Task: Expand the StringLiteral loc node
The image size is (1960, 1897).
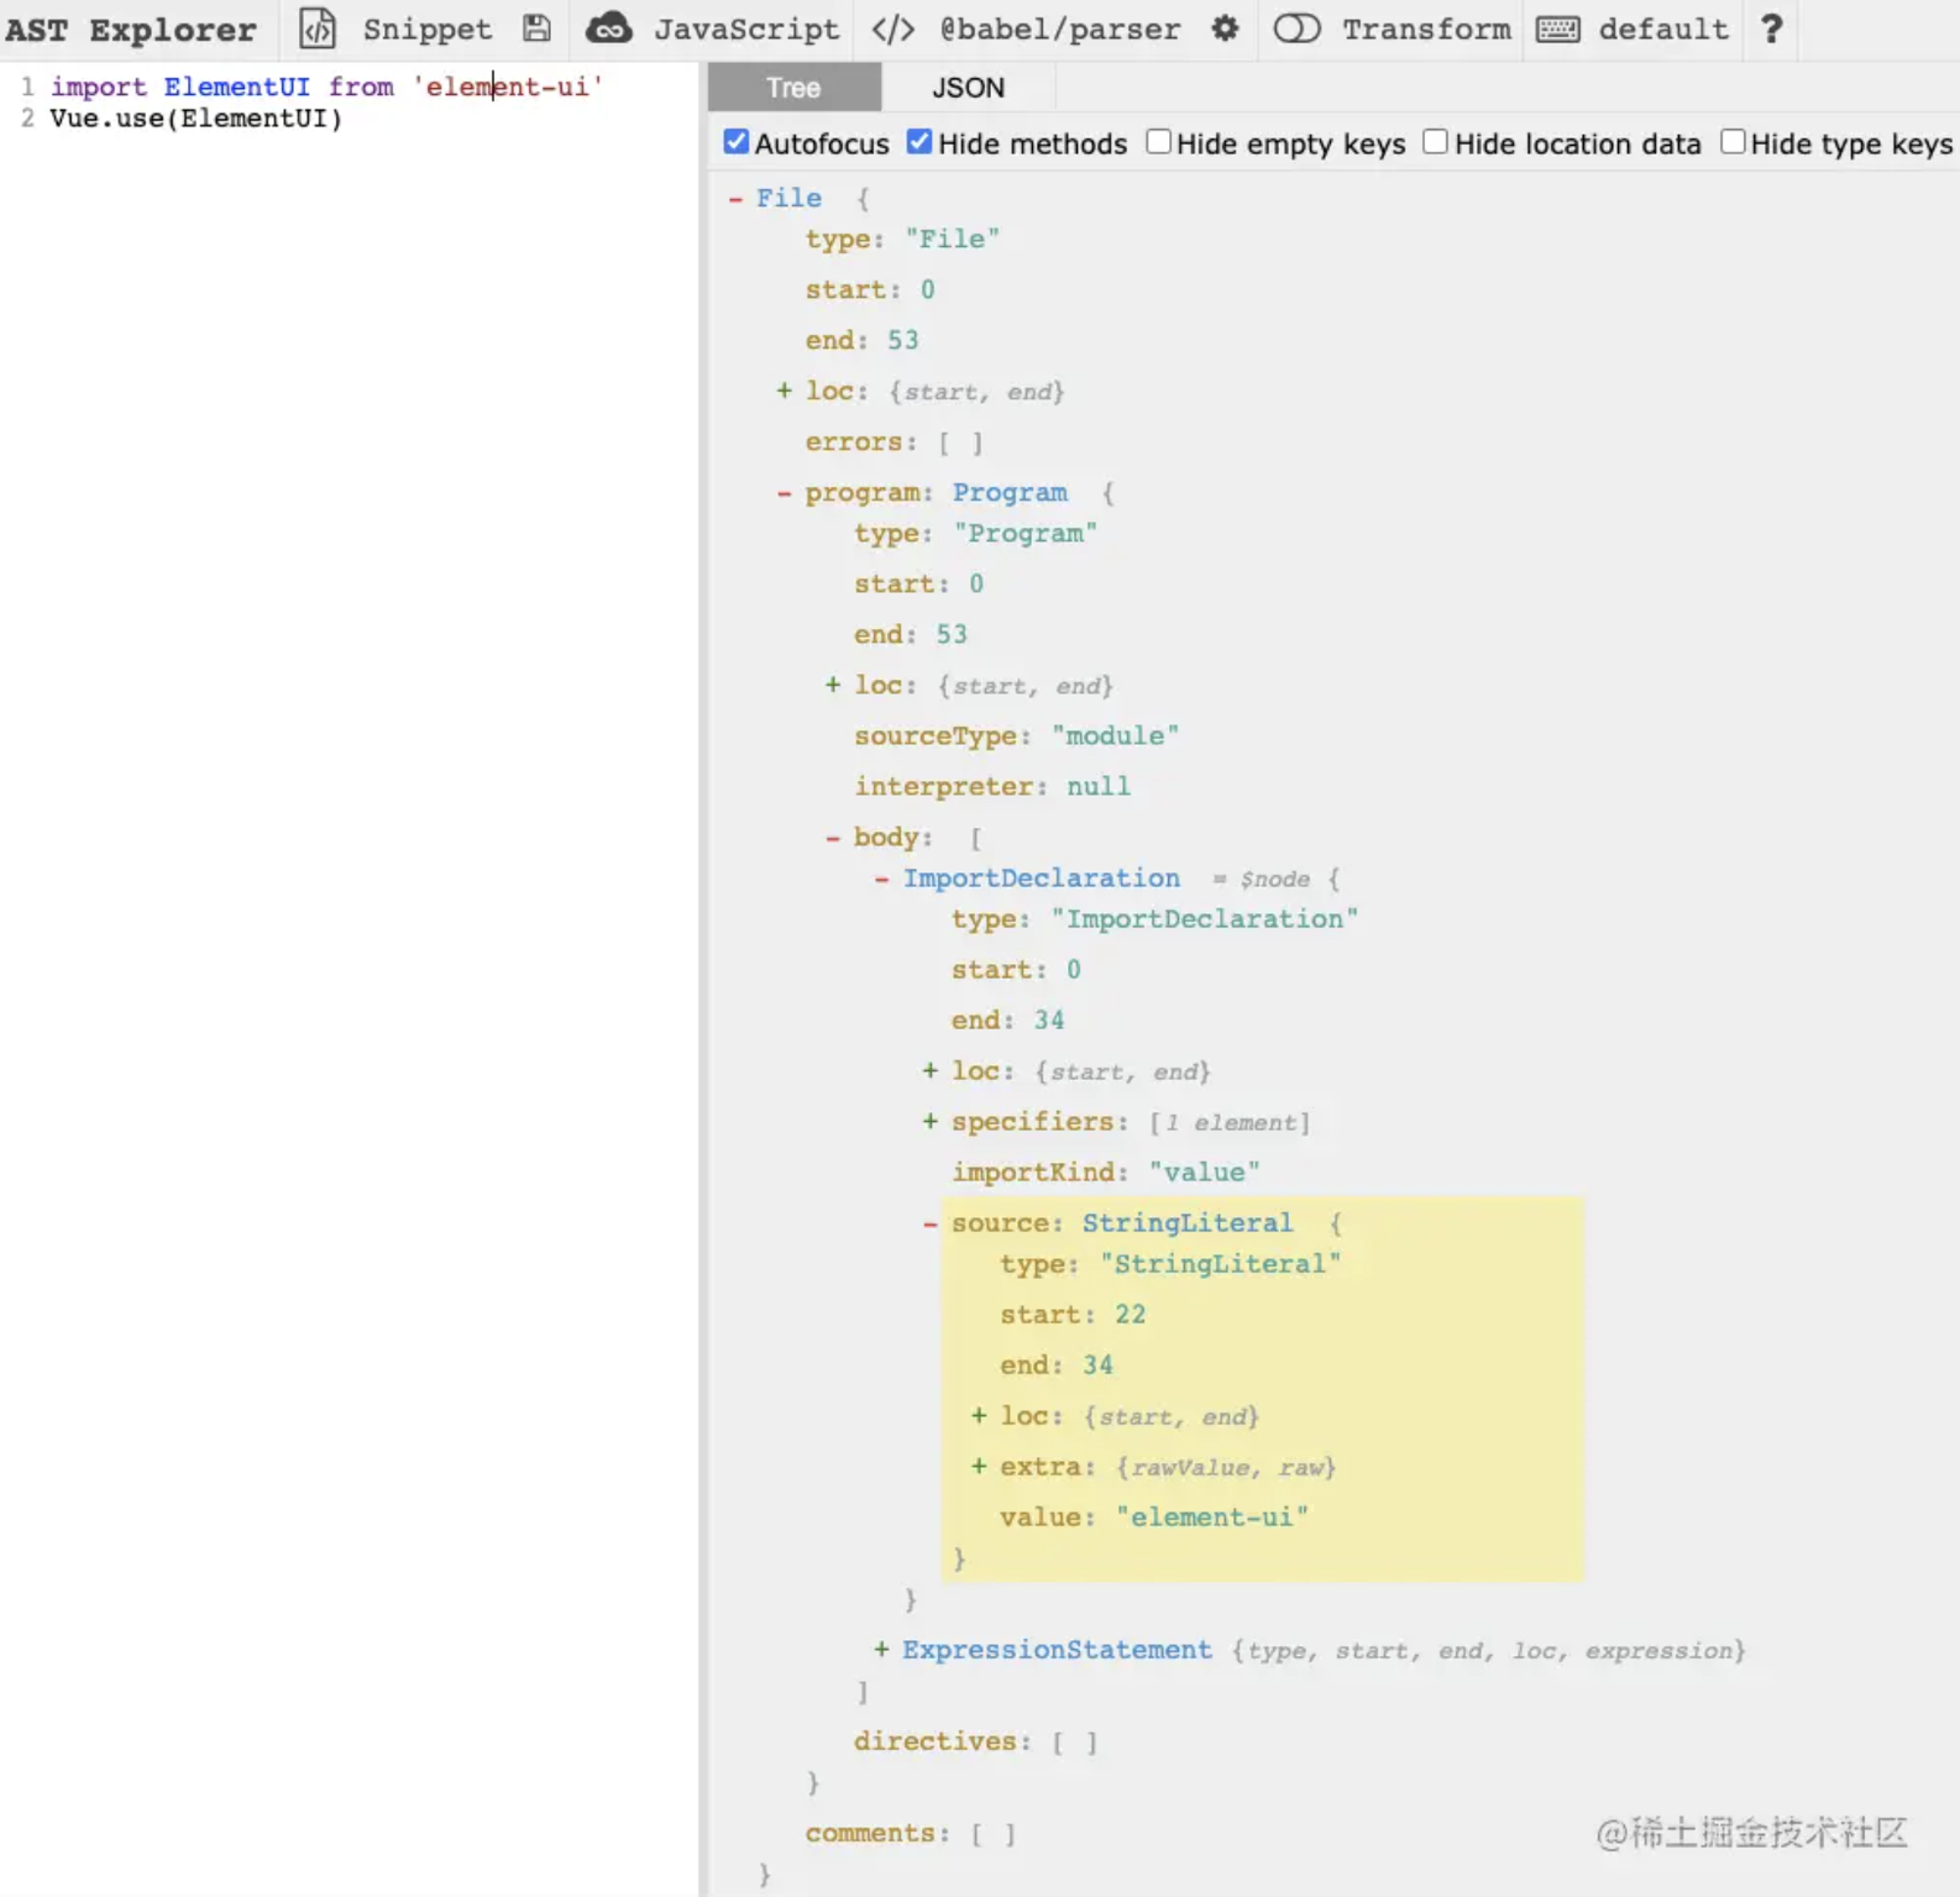Action: [x=980, y=1416]
